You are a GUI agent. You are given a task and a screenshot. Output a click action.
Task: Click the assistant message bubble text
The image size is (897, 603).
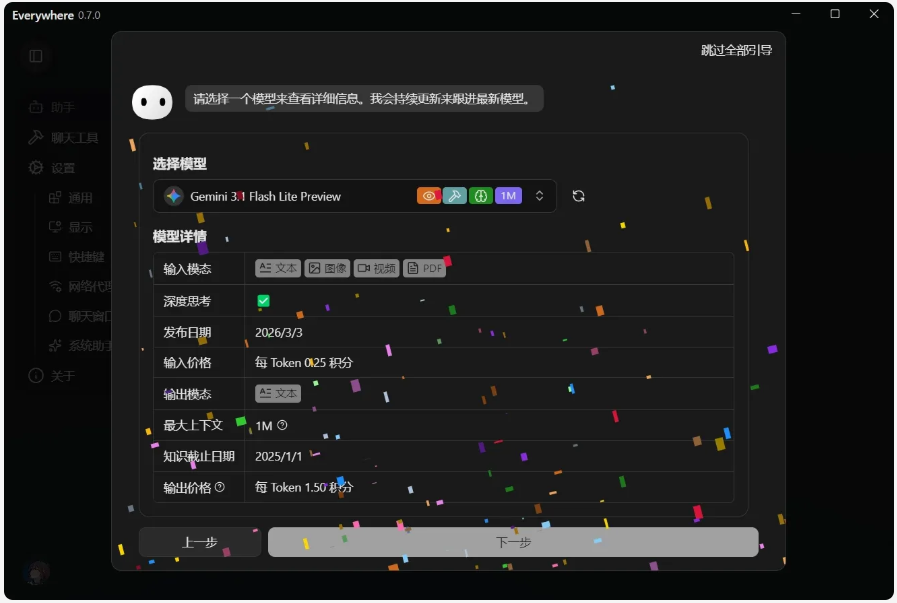pos(364,99)
